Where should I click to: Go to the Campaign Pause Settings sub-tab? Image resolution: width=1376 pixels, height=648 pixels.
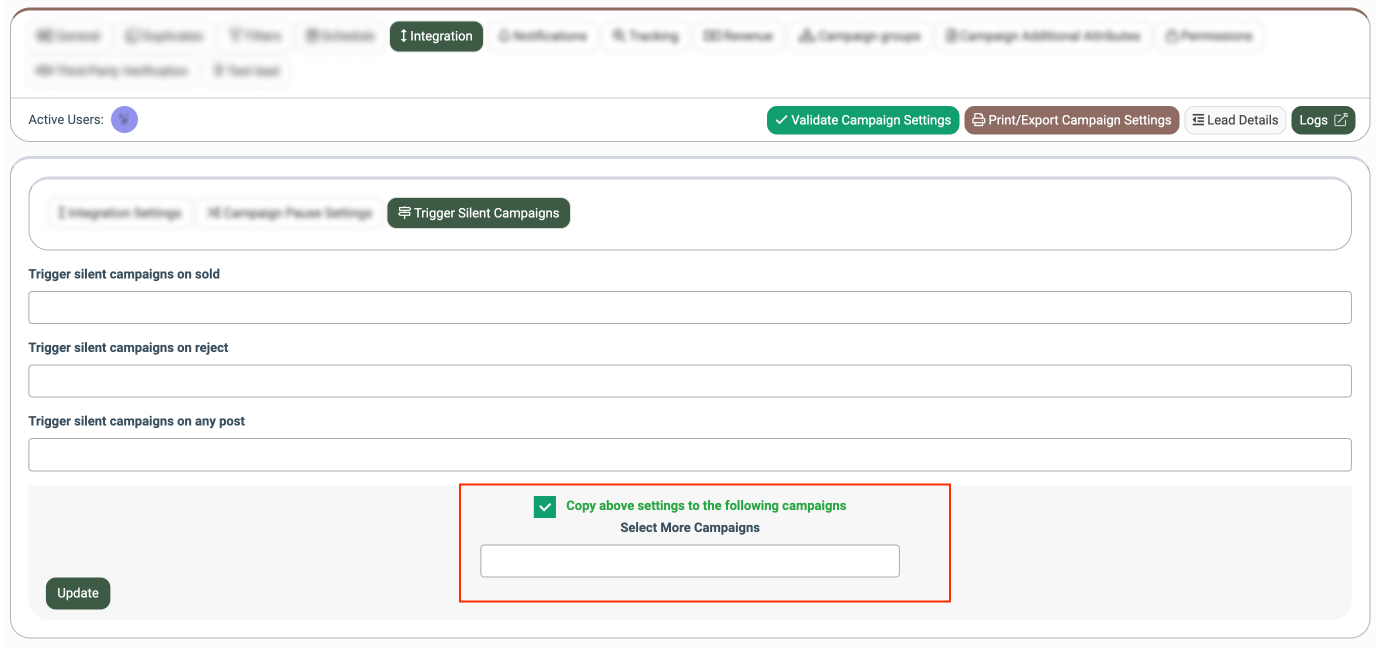(x=289, y=213)
